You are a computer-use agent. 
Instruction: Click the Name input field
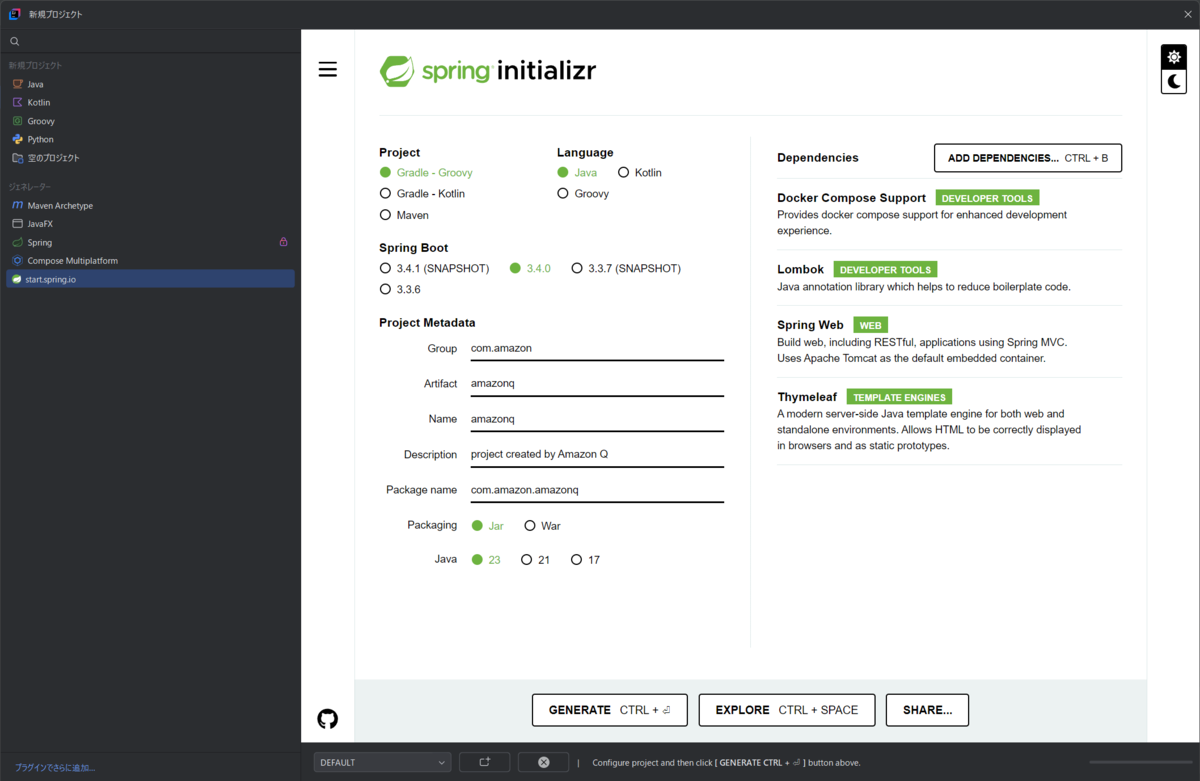click(x=597, y=419)
